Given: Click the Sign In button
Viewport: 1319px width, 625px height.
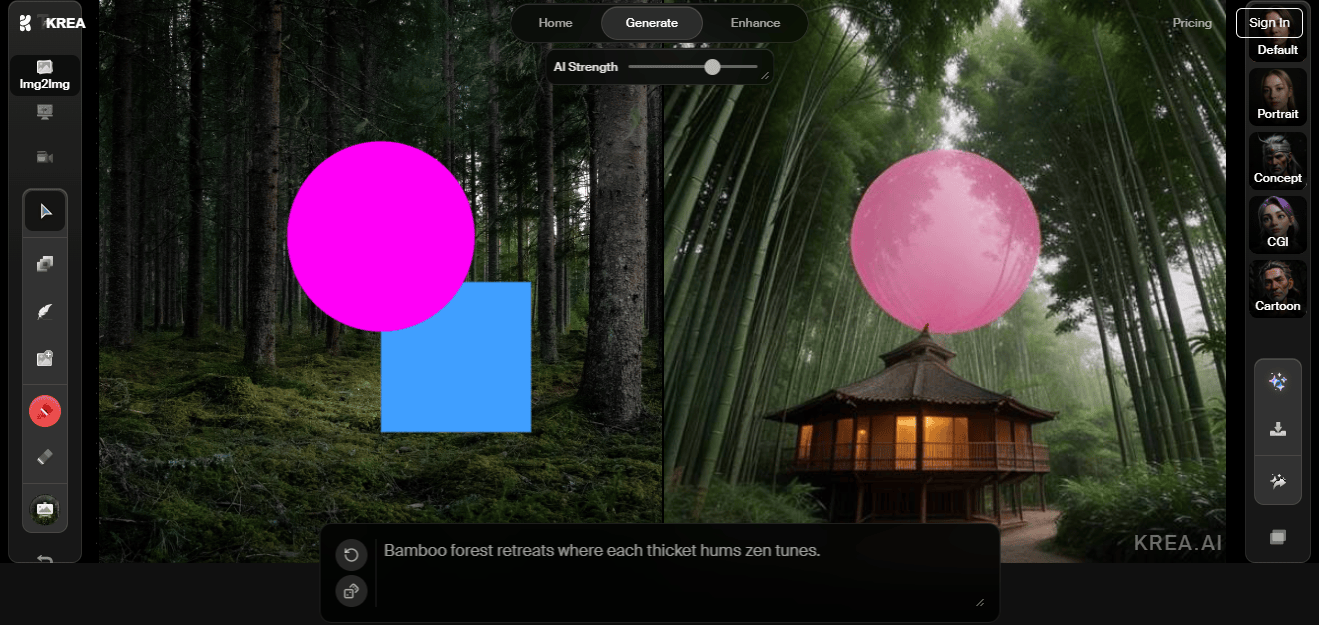Looking at the screenshot, I should pos(1269,23).
